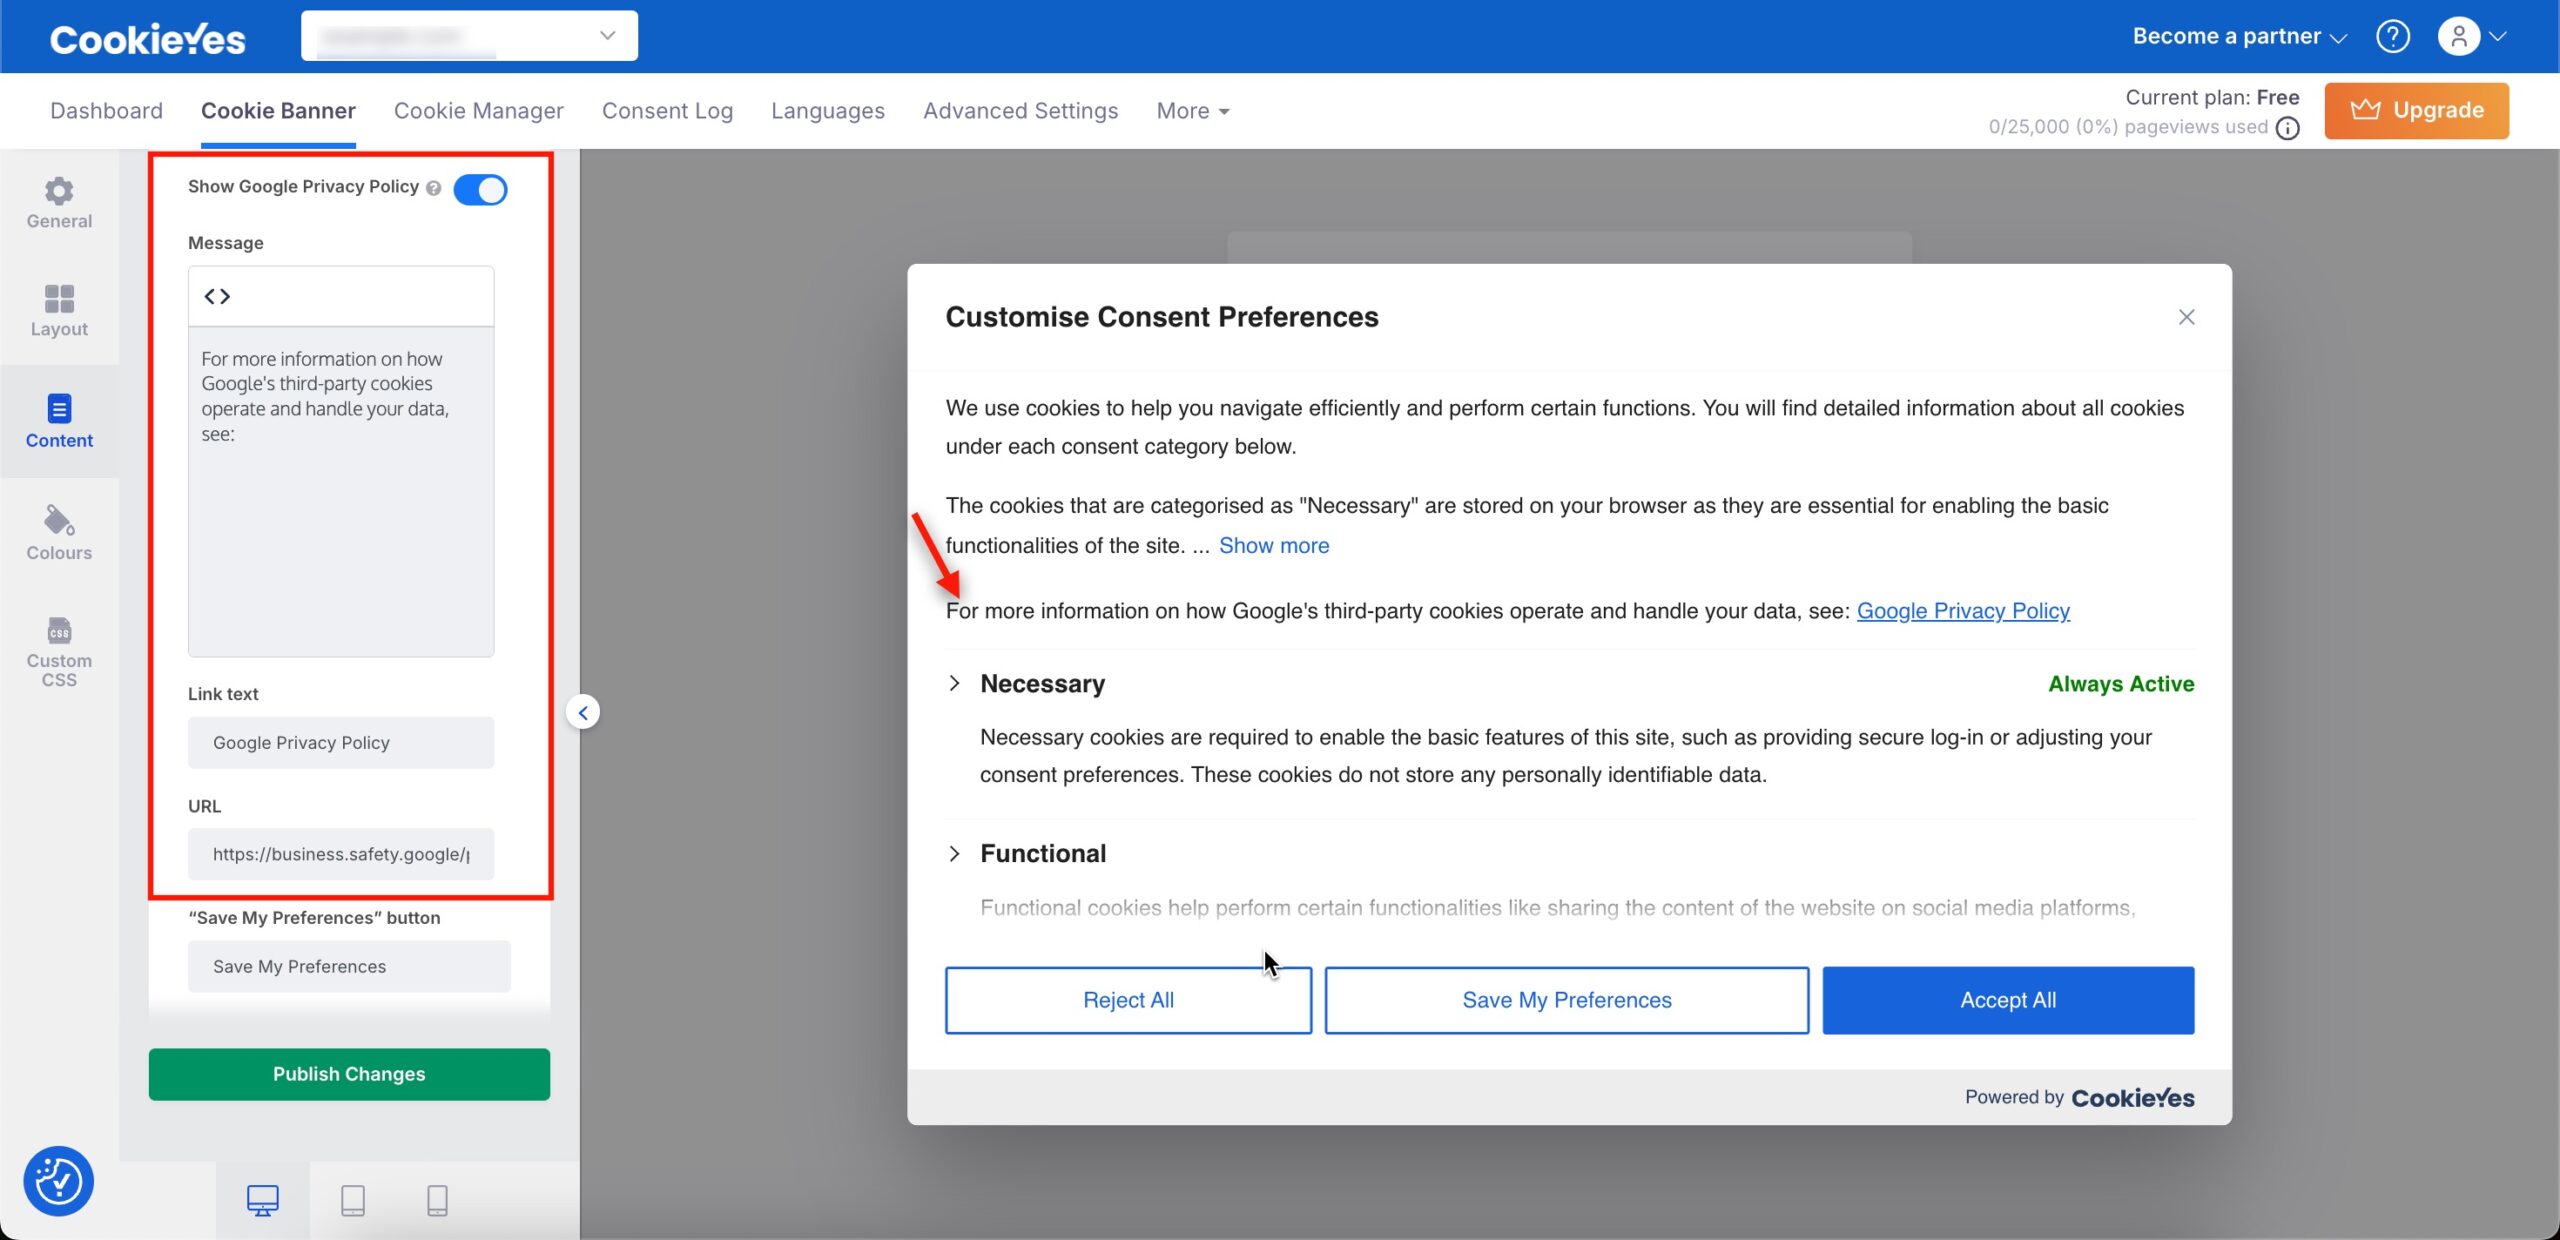
Task: Click the URL input field
Action: [340, 854]
